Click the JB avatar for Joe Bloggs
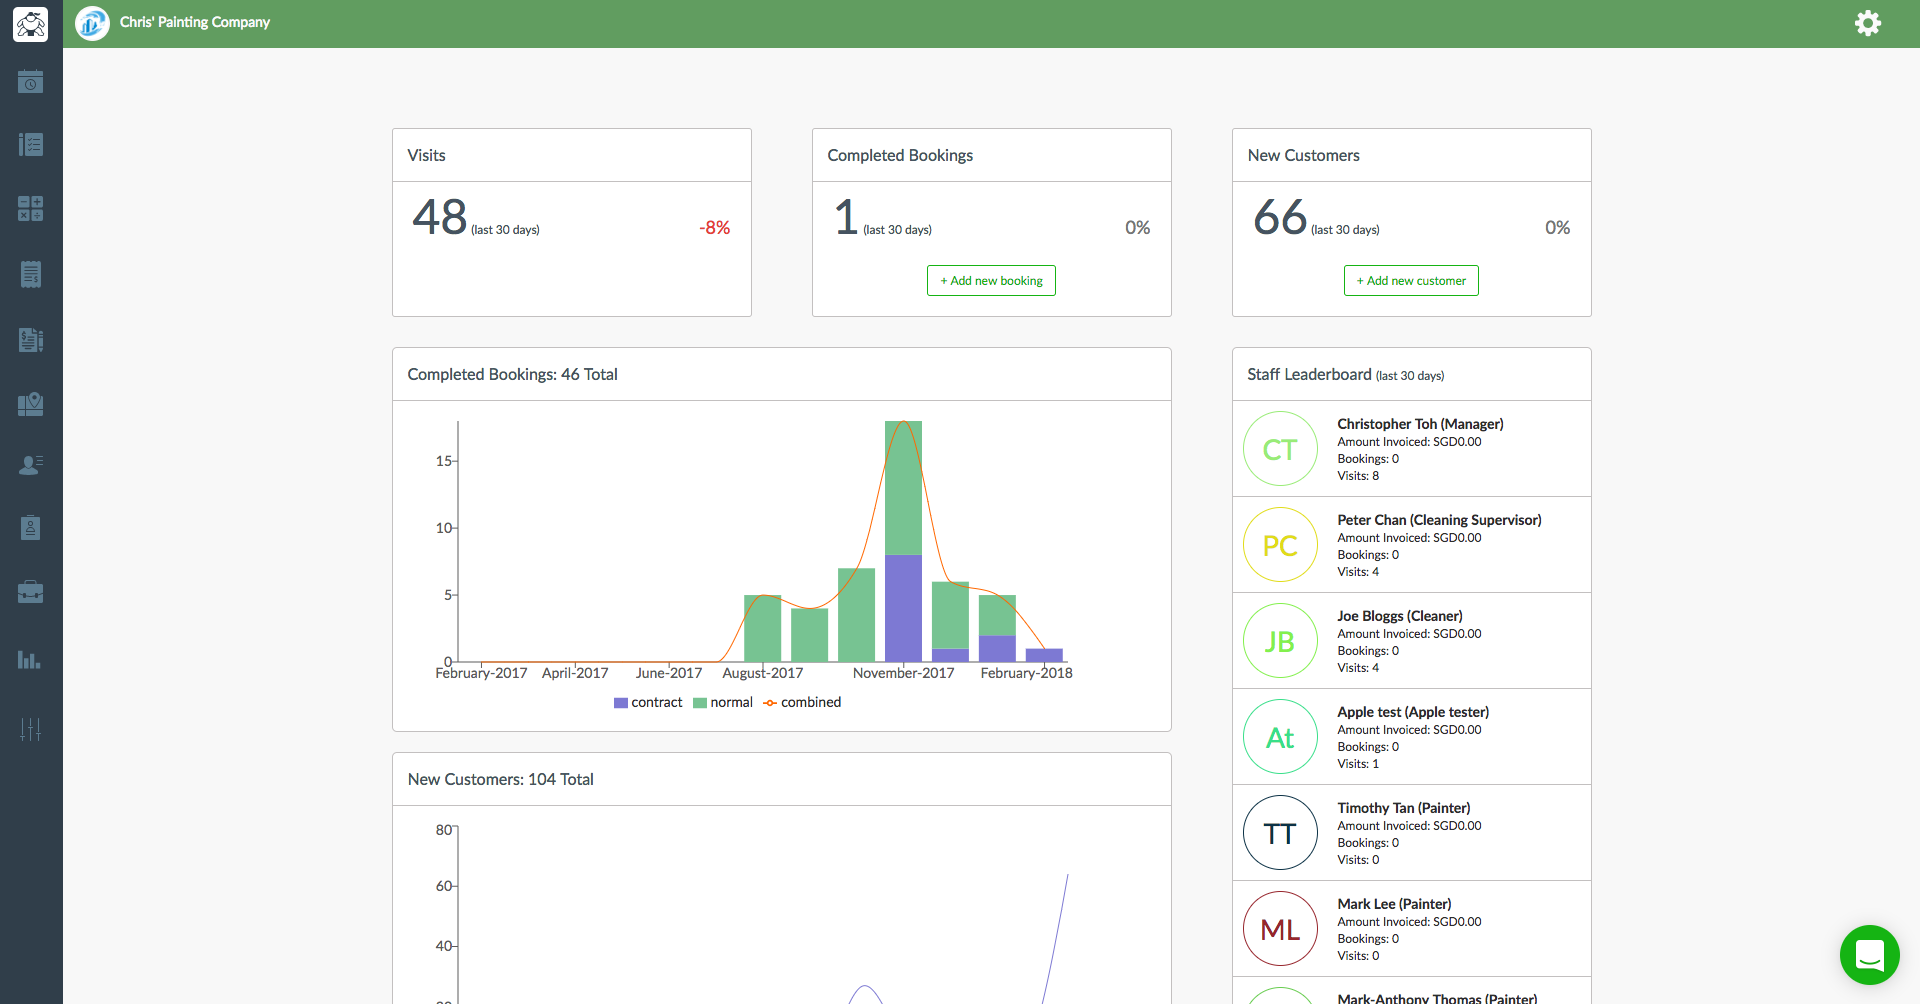 (x=1280, y=641)
